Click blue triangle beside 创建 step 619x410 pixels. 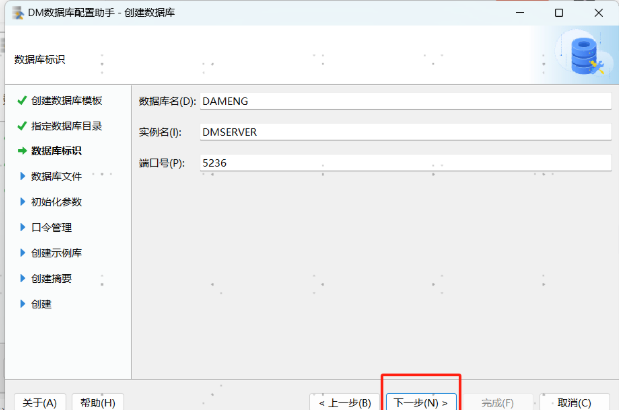pyautogui.click(x=23, y=304)
